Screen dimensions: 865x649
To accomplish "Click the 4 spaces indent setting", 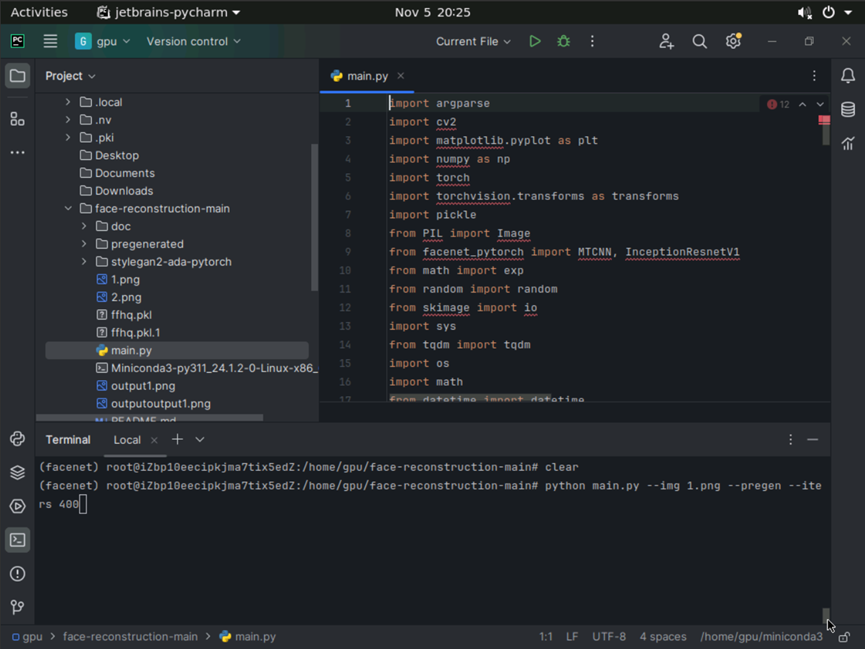I will click(663, 637).
